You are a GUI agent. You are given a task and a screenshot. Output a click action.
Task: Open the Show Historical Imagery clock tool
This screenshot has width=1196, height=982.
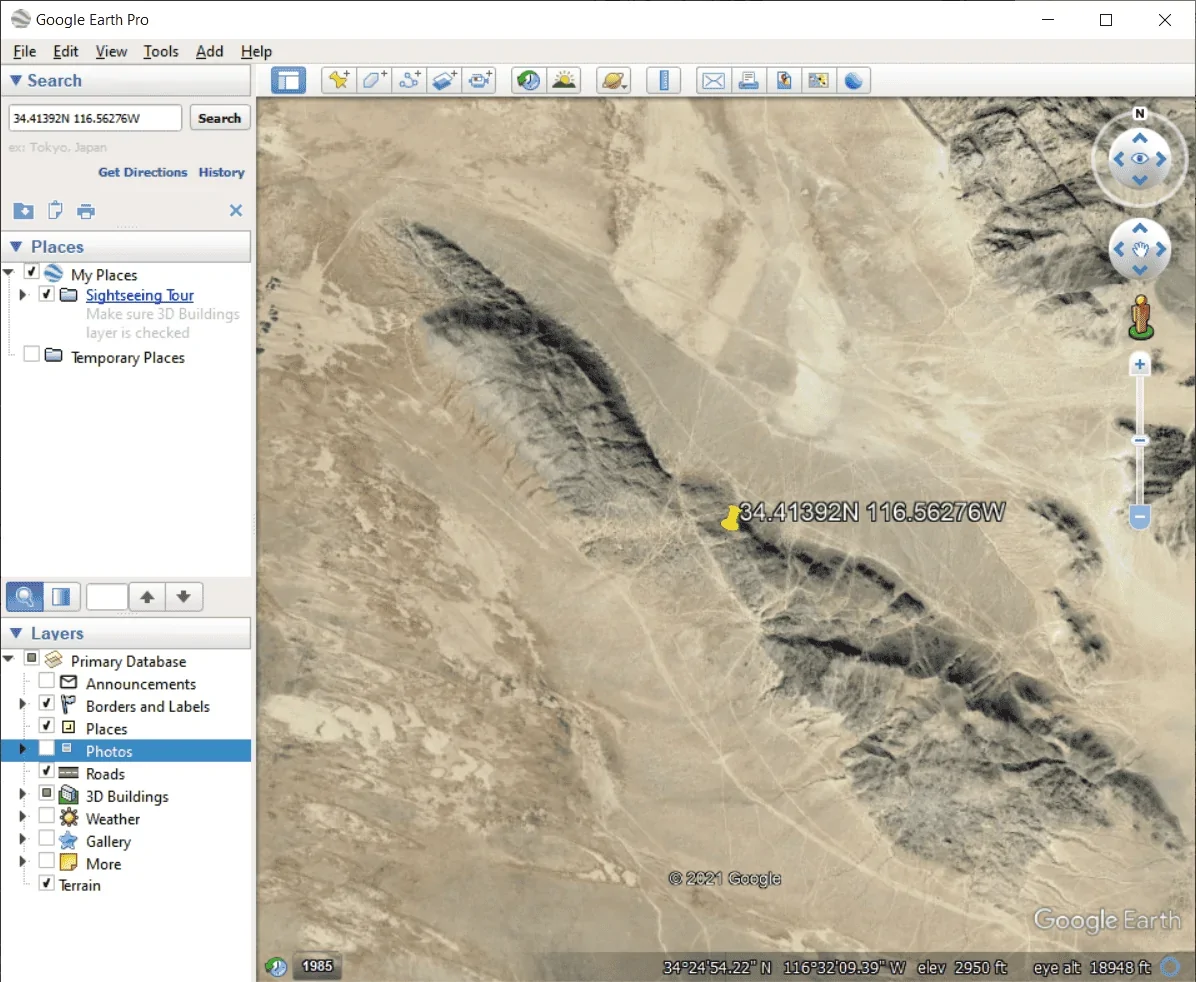pyautogui.click(x=528, y=81)
